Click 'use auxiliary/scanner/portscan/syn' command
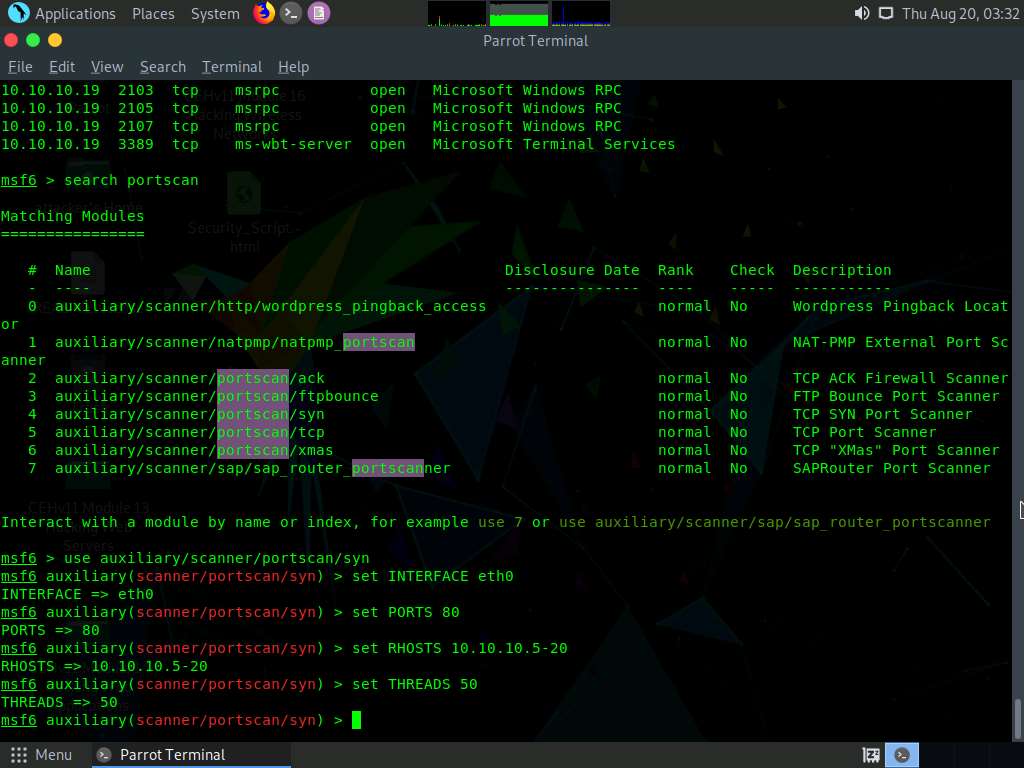The image size is (1024, 768). pyautogui.click(x=217, y=558)
